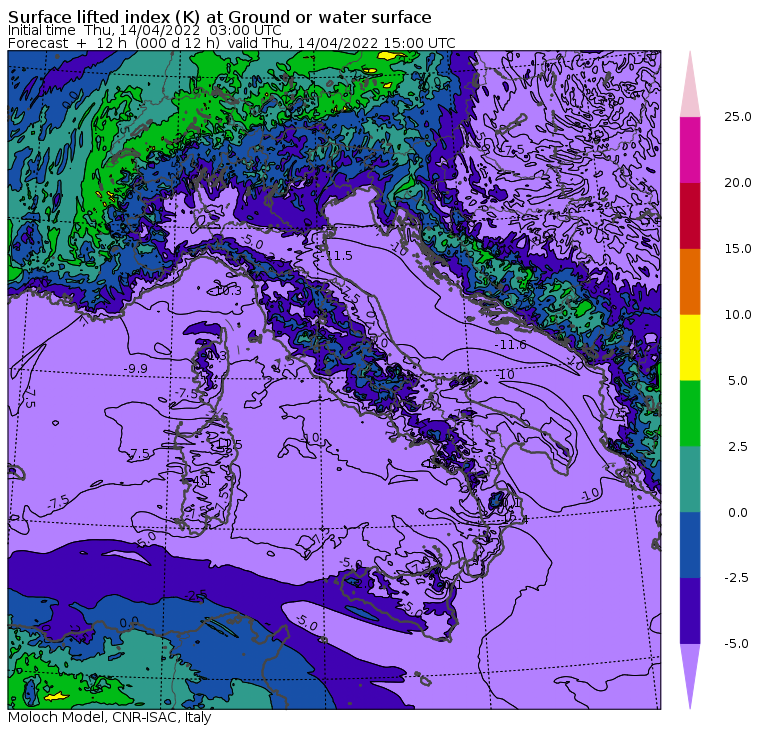
Task: Click the 25.0 legend value label
Action: click(737, 117)
